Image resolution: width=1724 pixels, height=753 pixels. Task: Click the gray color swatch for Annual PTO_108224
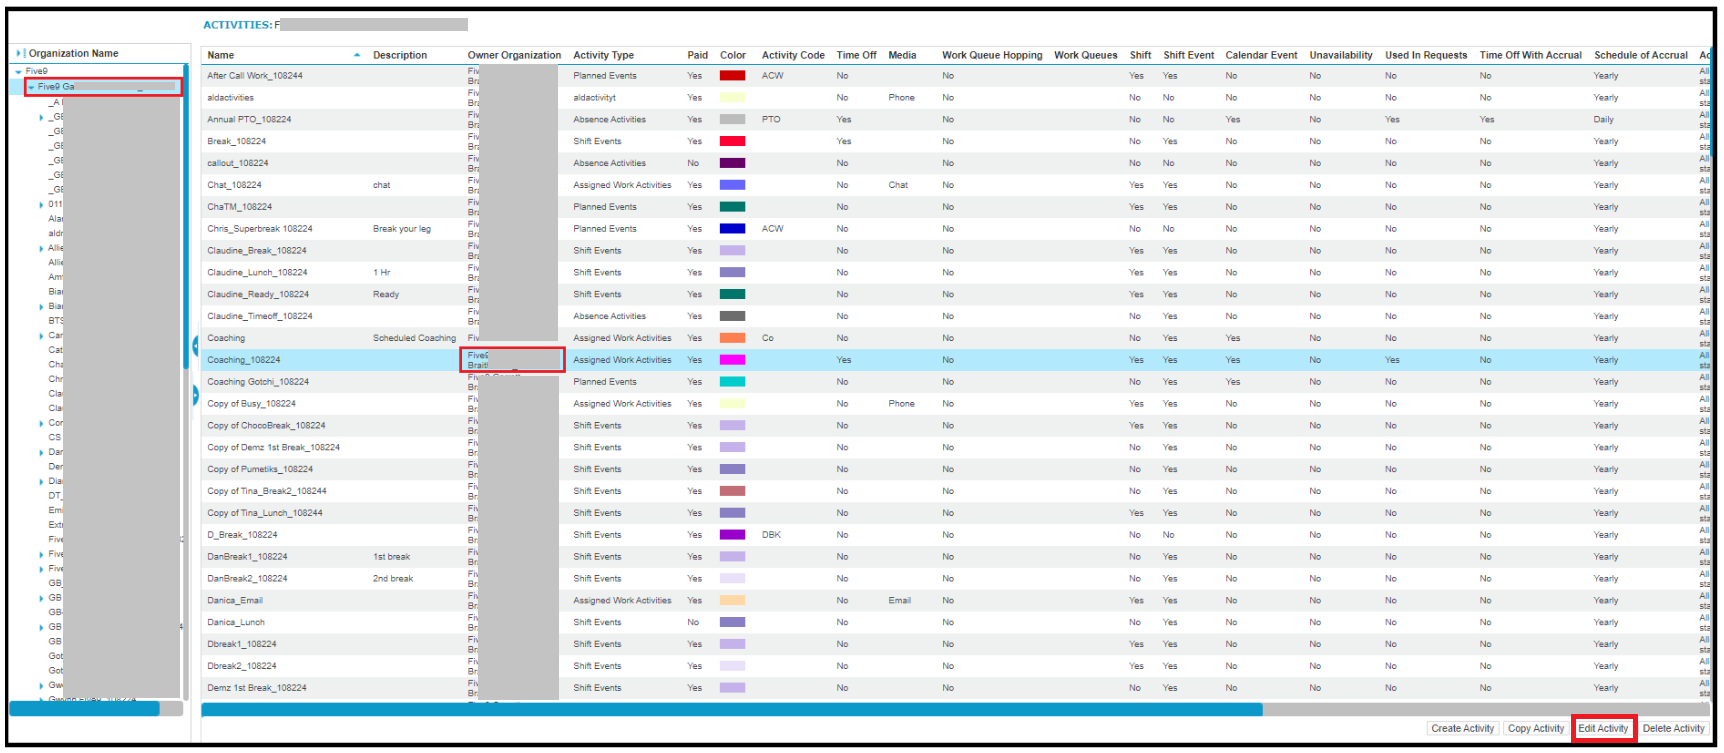(x=732, y=119)
